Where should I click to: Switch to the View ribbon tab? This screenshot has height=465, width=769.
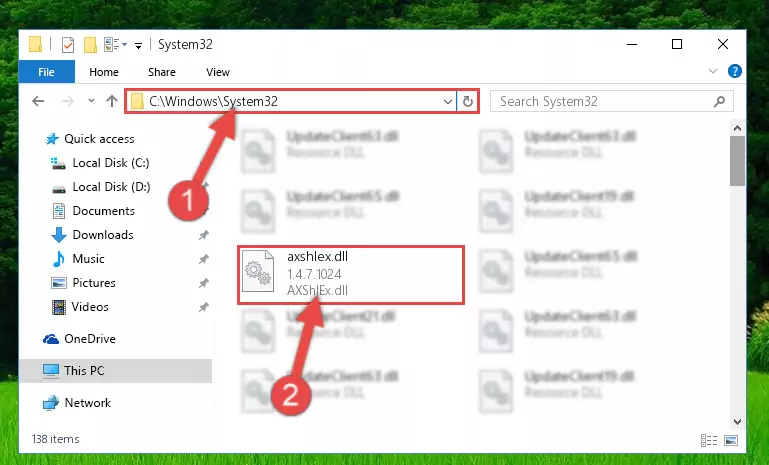(218, 72)
